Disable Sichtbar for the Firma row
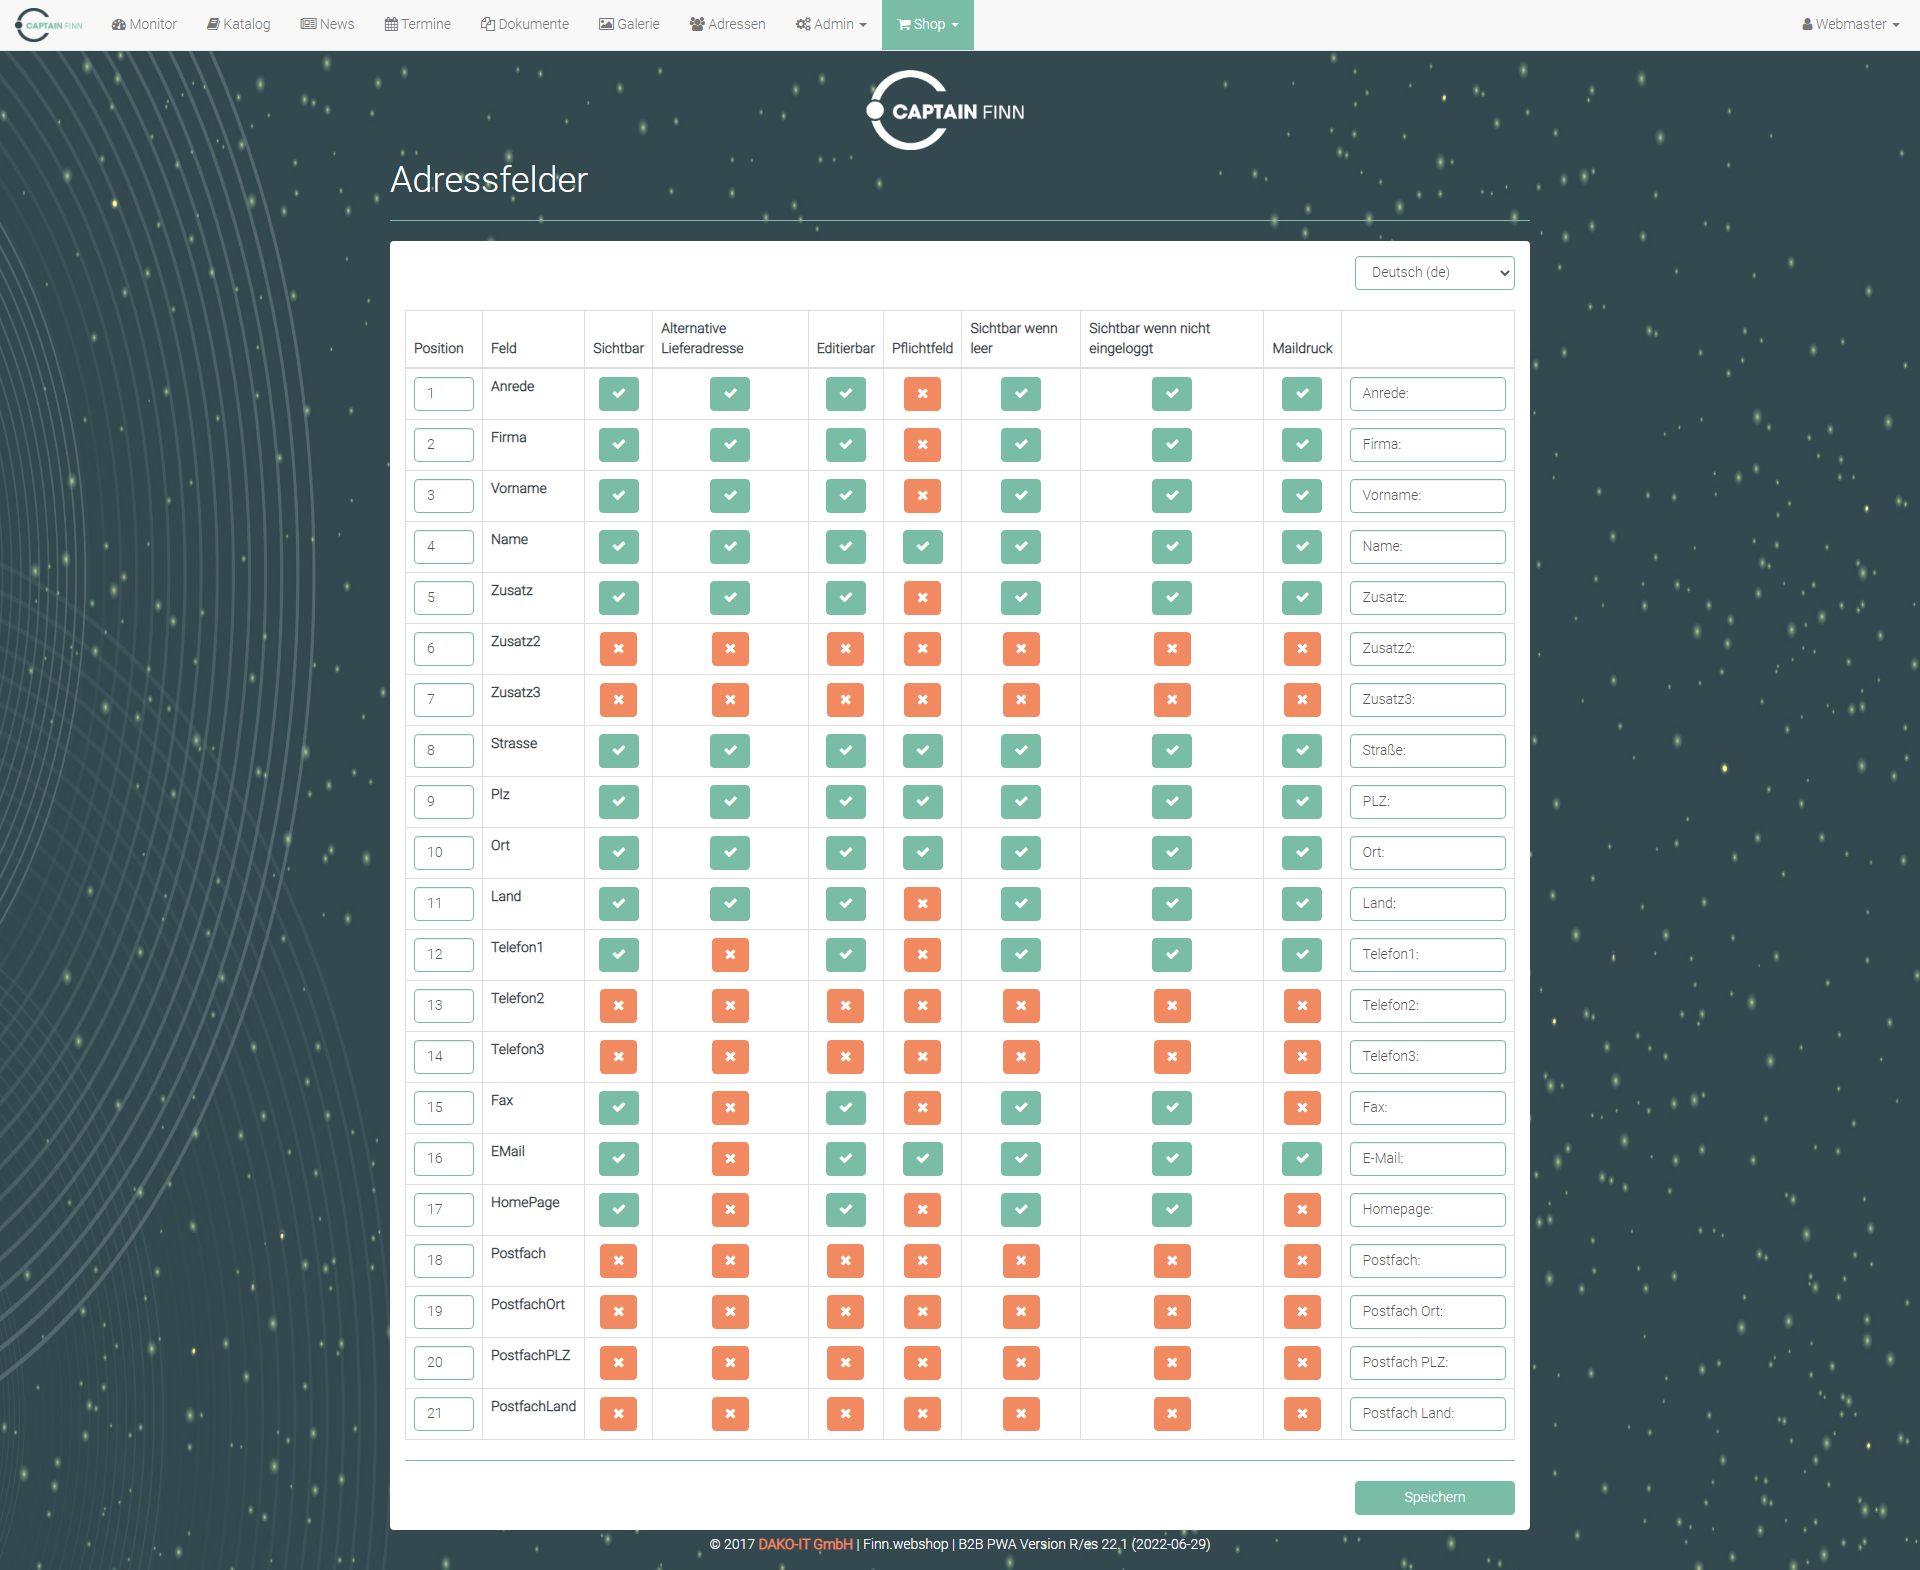Screen dimensions: 1920x1570 coord(618,445)
